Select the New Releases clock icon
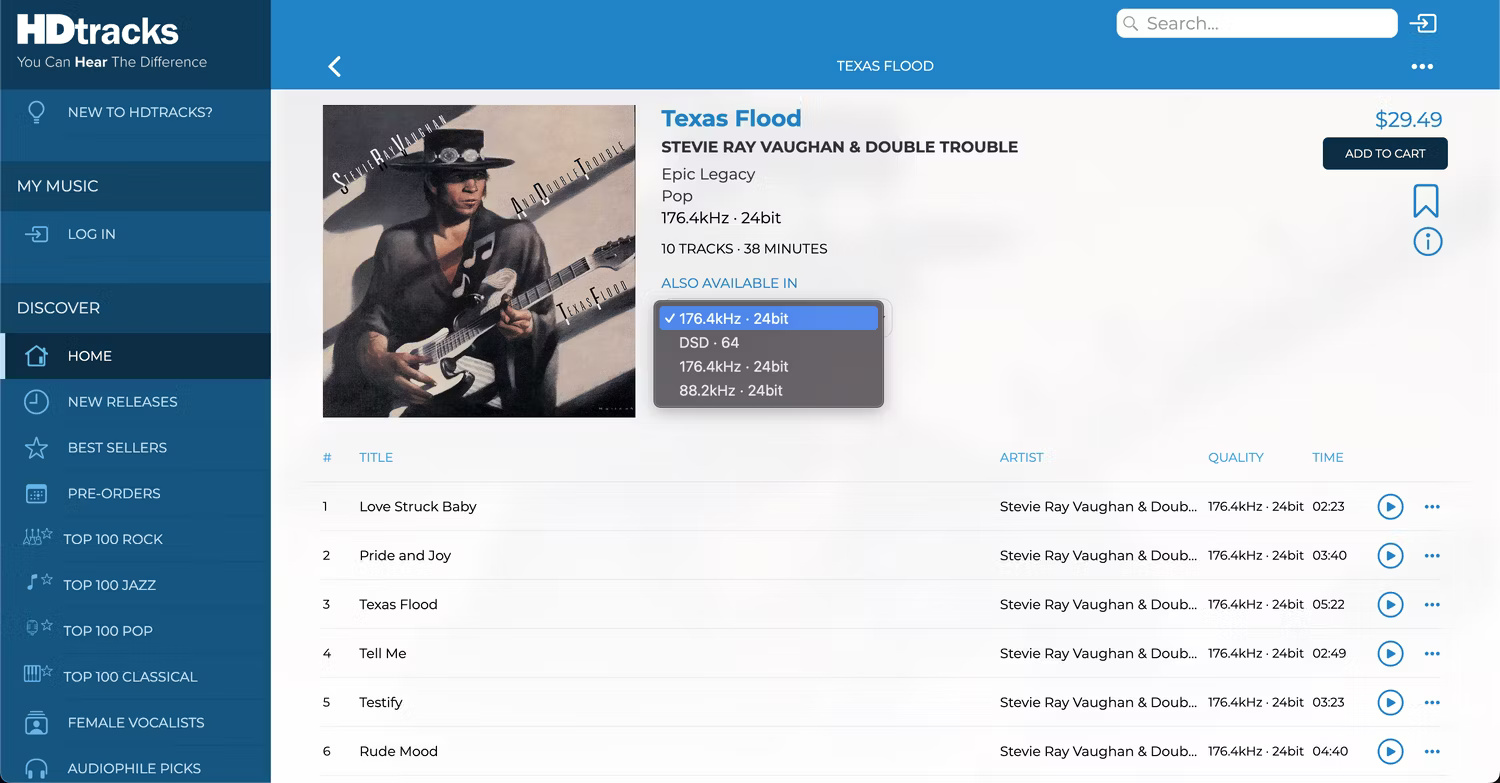Screen dimensions: 1500x783 point(34,402)
